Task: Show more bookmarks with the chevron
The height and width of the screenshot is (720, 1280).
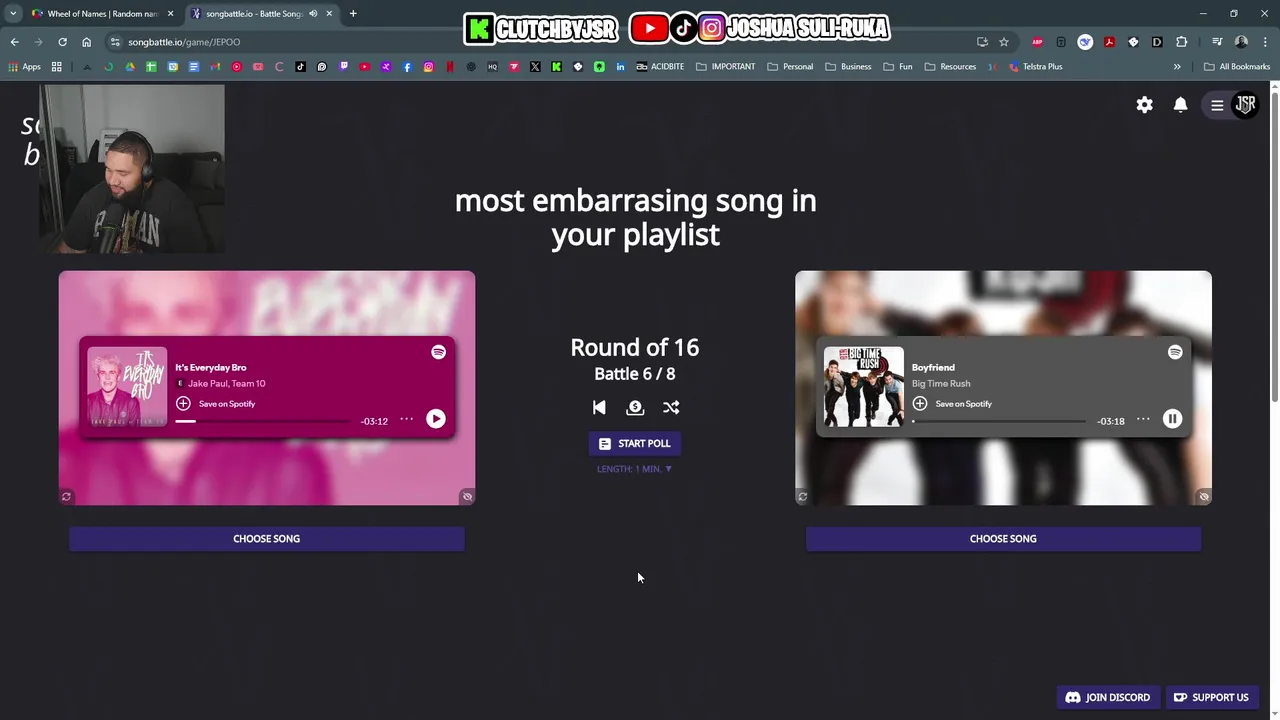Action: click(1177, 67)
